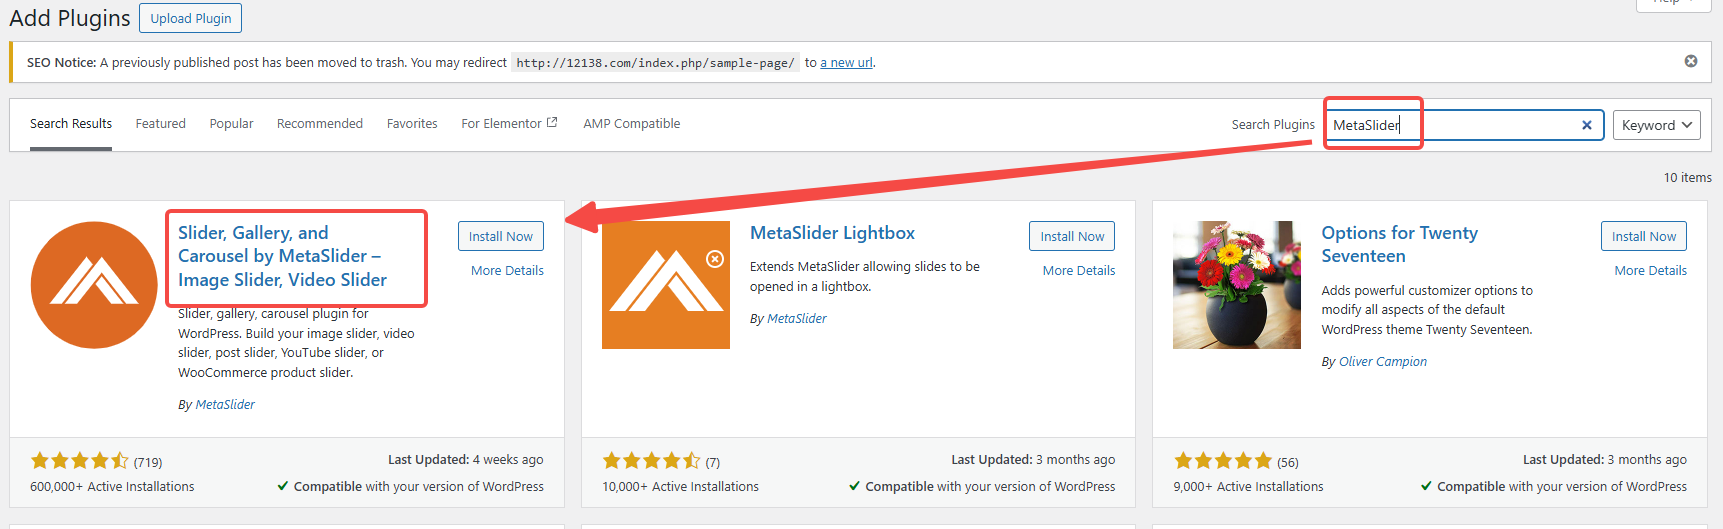Screen dimensions: 1723x529
Task: Open the Recommended plugins tab
Action: coord(320,124)
